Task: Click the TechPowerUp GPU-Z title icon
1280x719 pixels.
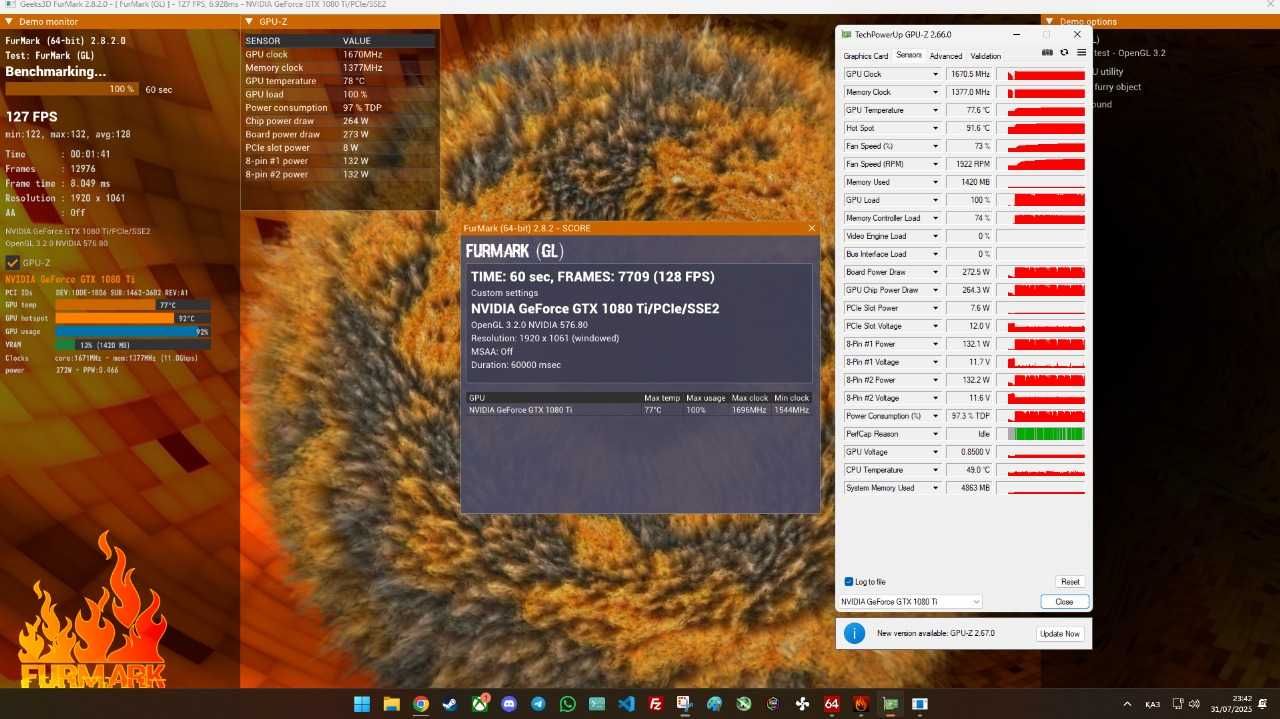Action: click(x=847, y=34)
